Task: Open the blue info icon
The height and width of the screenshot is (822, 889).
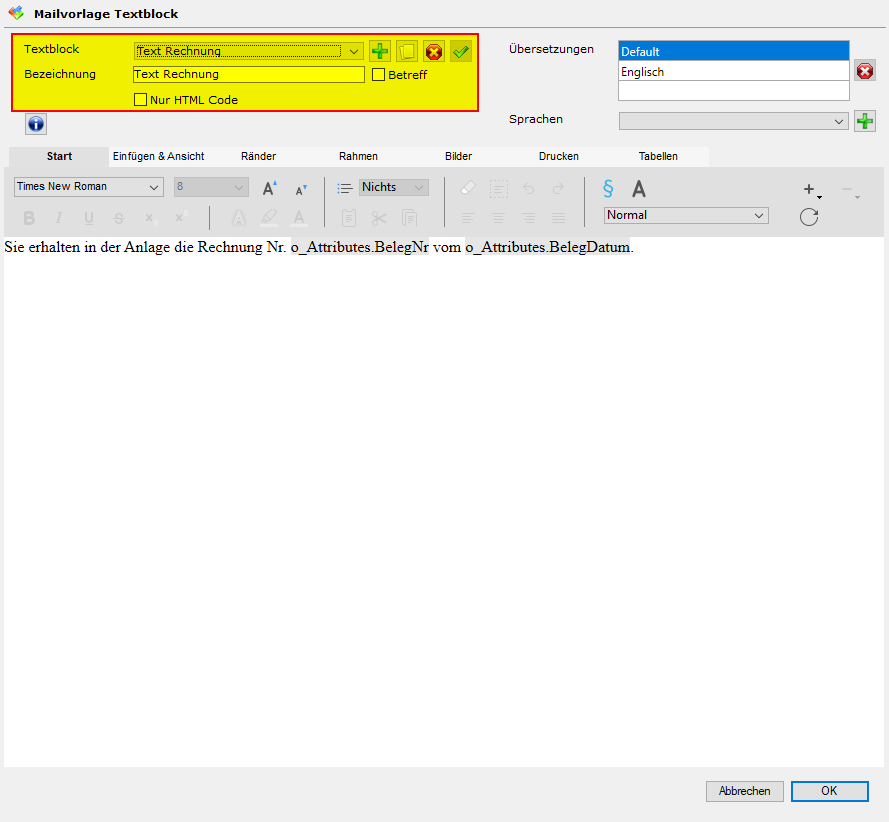Action: (36, 124)
